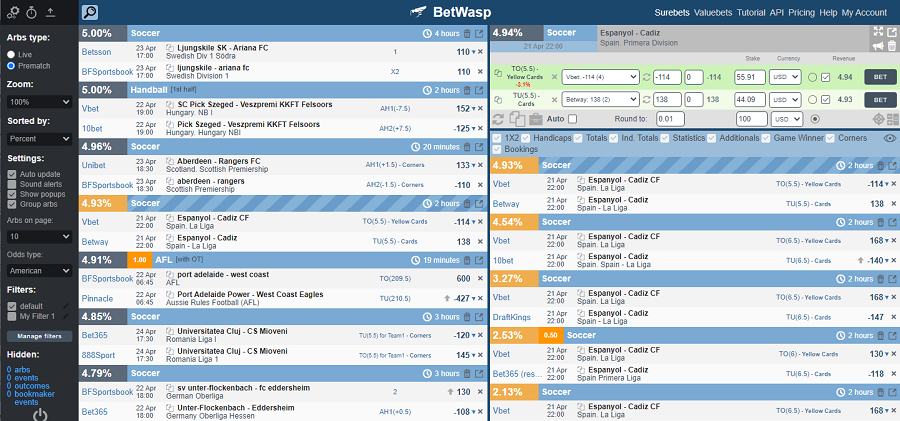Open My Account
900x421 pixels.
point(864,13)
